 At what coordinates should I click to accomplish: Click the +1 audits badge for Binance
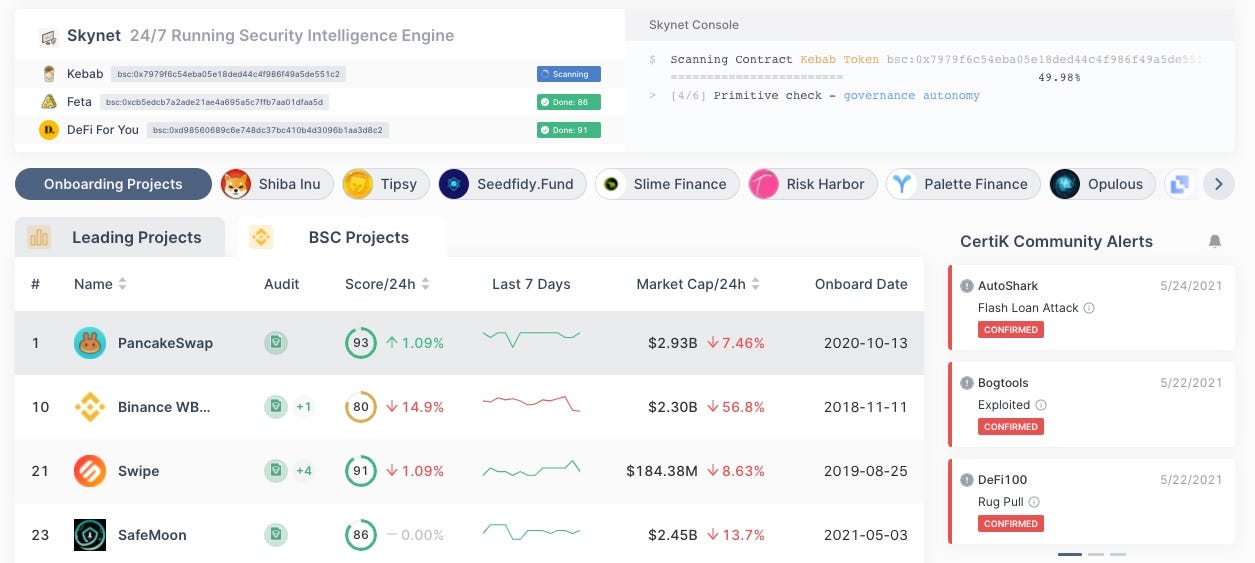coord(304,407)
